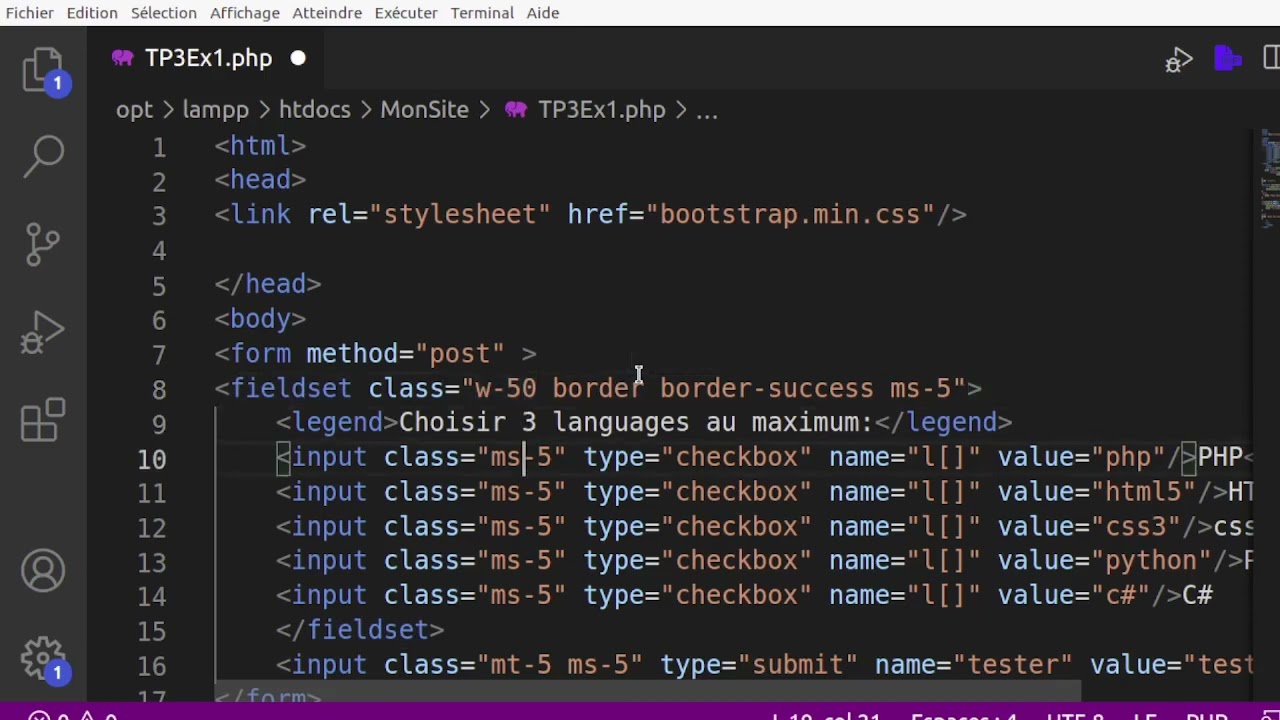Click the '<head>' opening tag on line 2

point(260,180)
